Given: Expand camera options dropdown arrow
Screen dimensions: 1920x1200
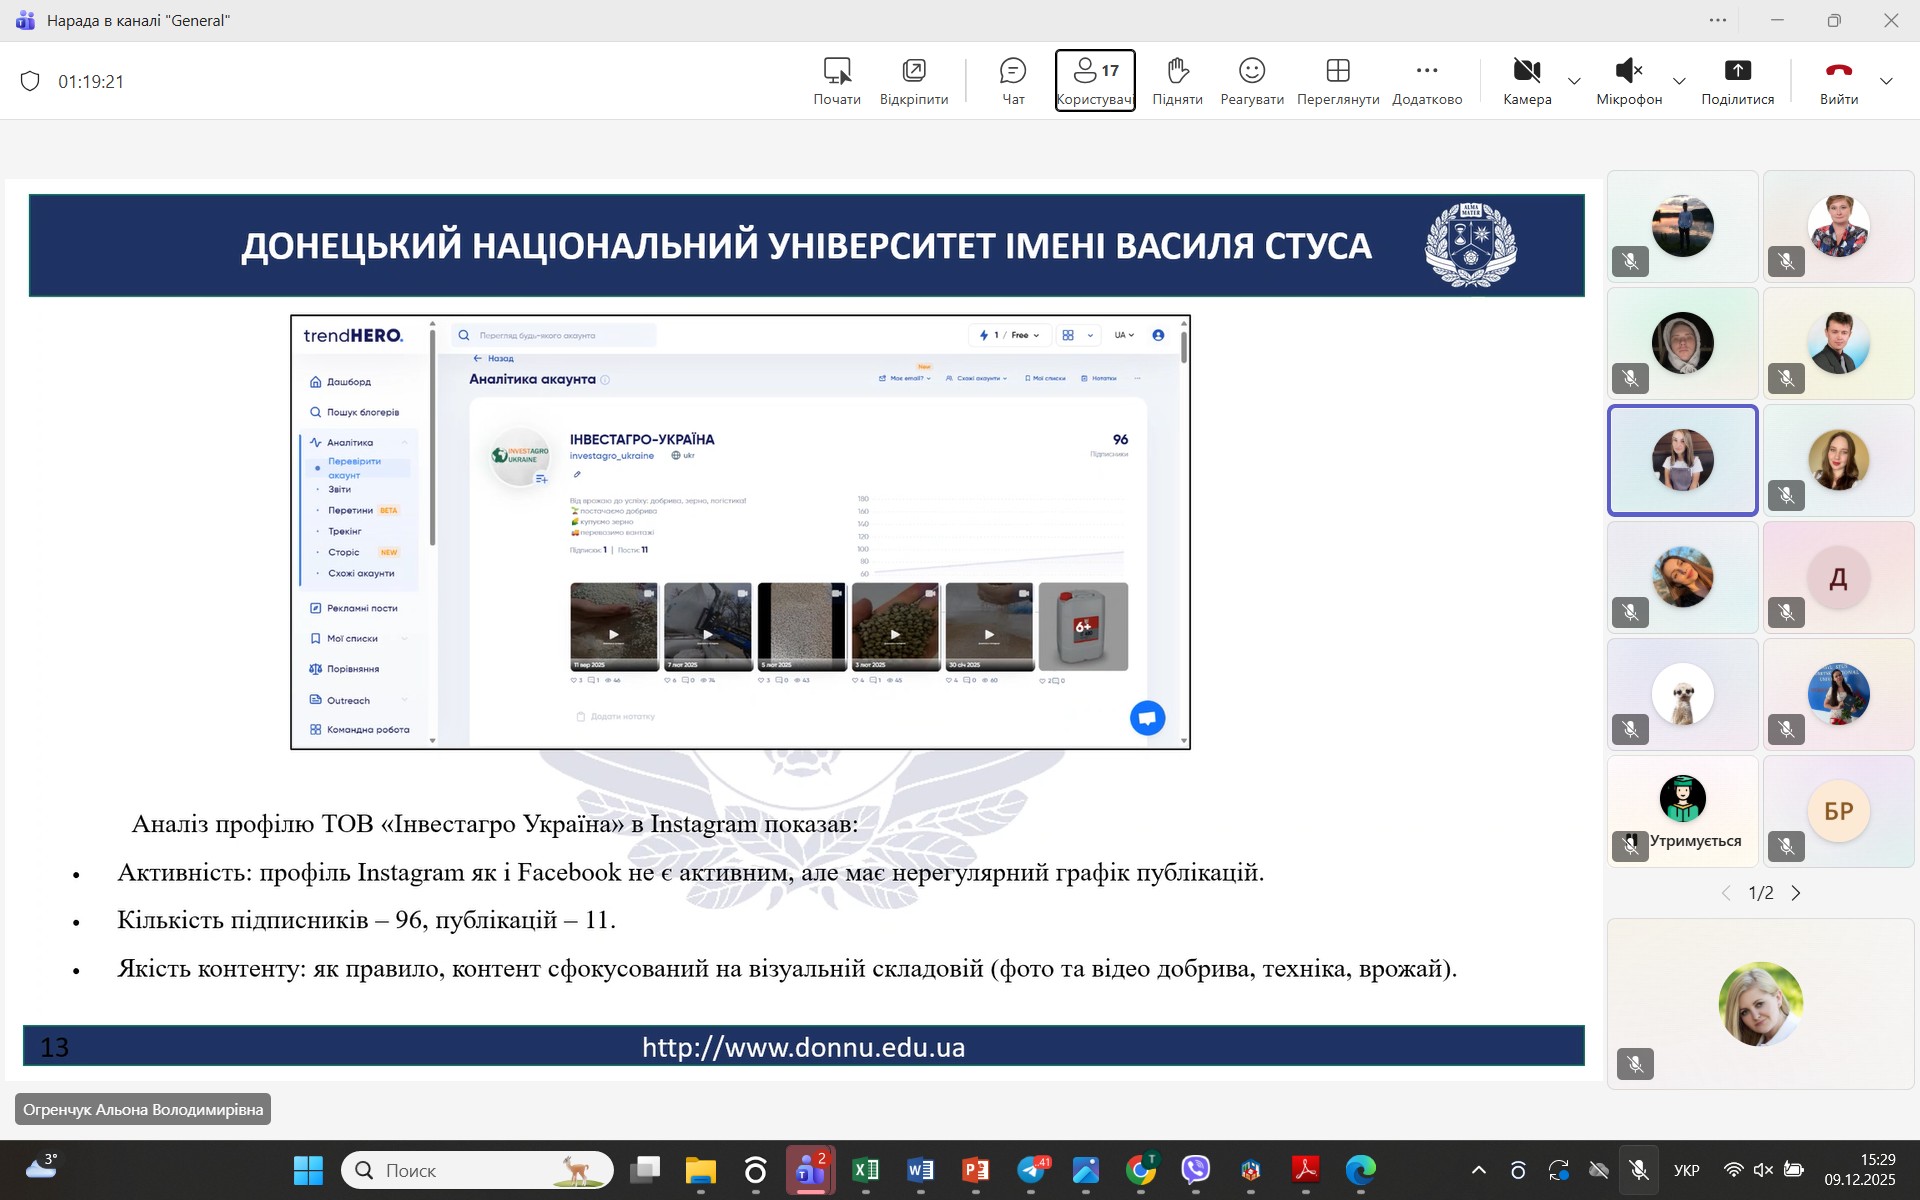Looking at the screenshot, I should (1574, 81).
